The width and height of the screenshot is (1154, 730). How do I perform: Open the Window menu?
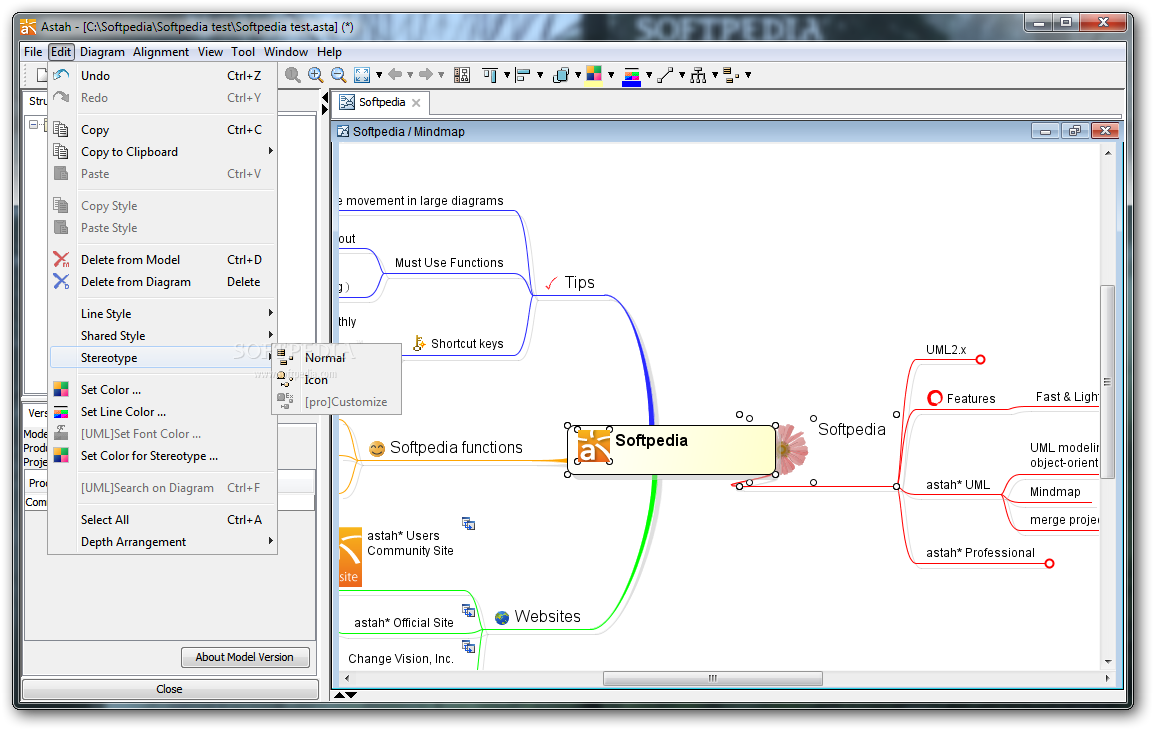286,52
